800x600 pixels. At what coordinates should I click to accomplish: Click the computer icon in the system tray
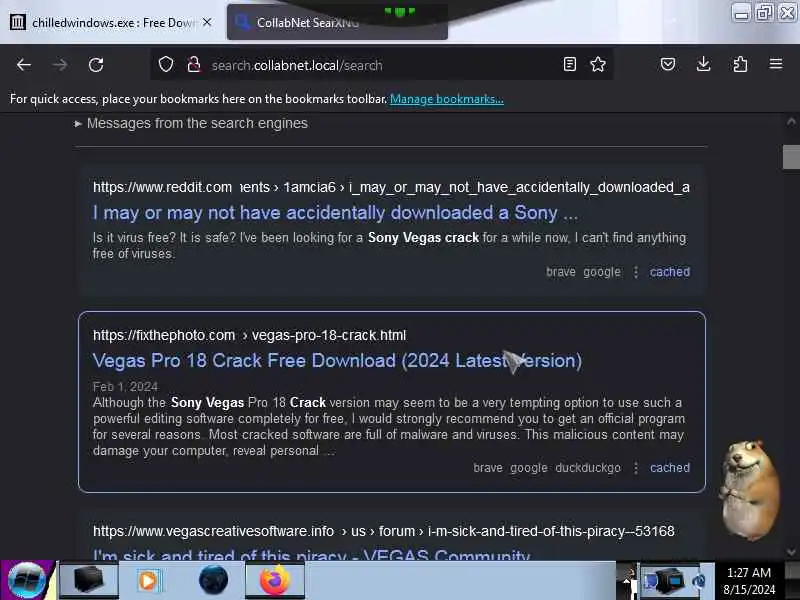click(669, 580)
